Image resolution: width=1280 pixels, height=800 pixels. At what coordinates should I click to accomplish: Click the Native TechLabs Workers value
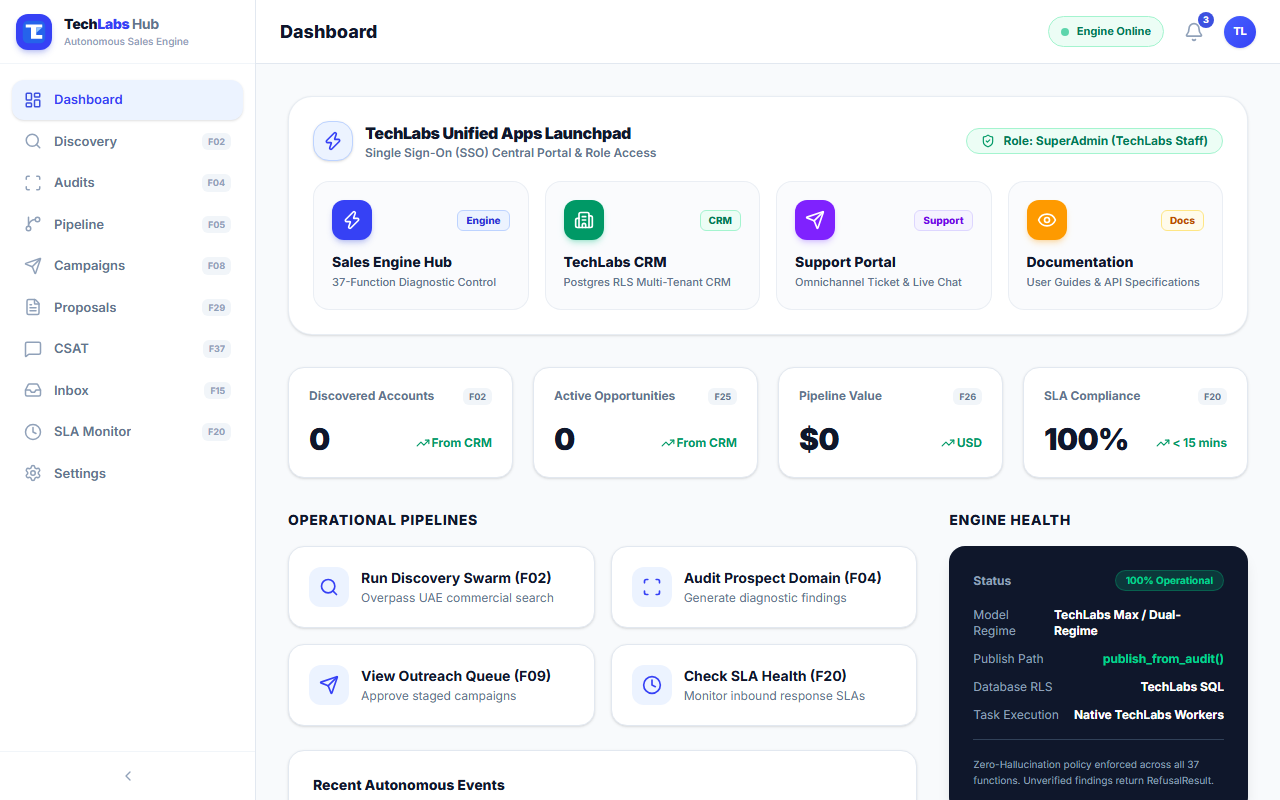(1149, 715)
